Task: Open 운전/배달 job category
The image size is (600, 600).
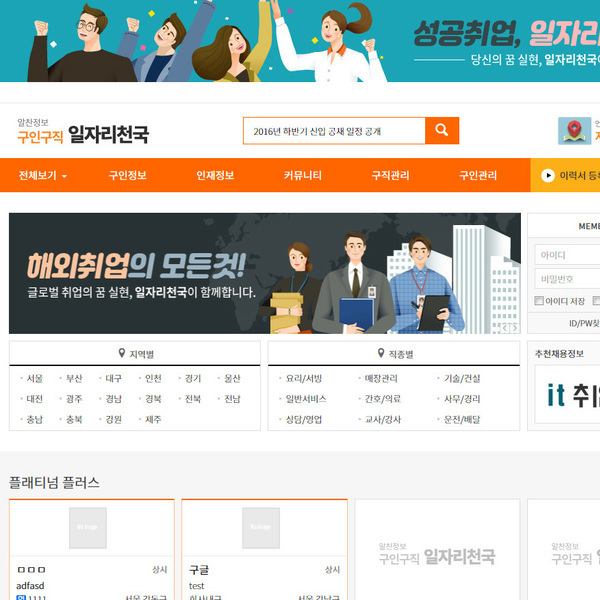Action: 462,419
